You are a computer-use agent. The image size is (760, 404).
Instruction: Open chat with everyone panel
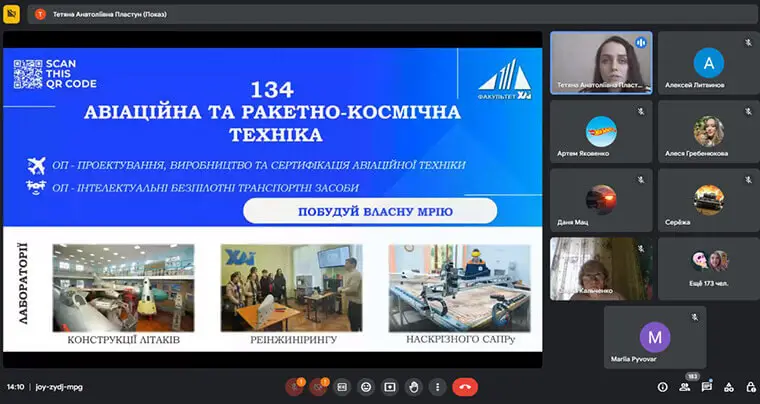click(707, 387)
